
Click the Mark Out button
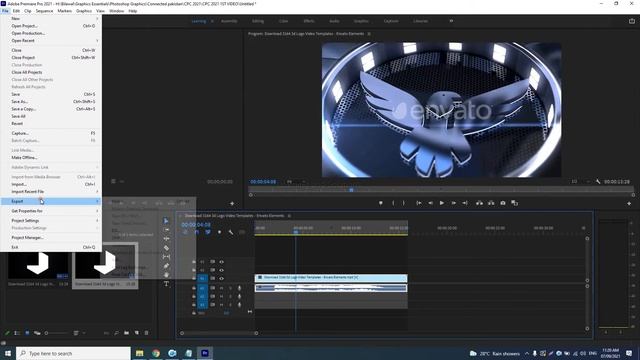pos(404,203)
